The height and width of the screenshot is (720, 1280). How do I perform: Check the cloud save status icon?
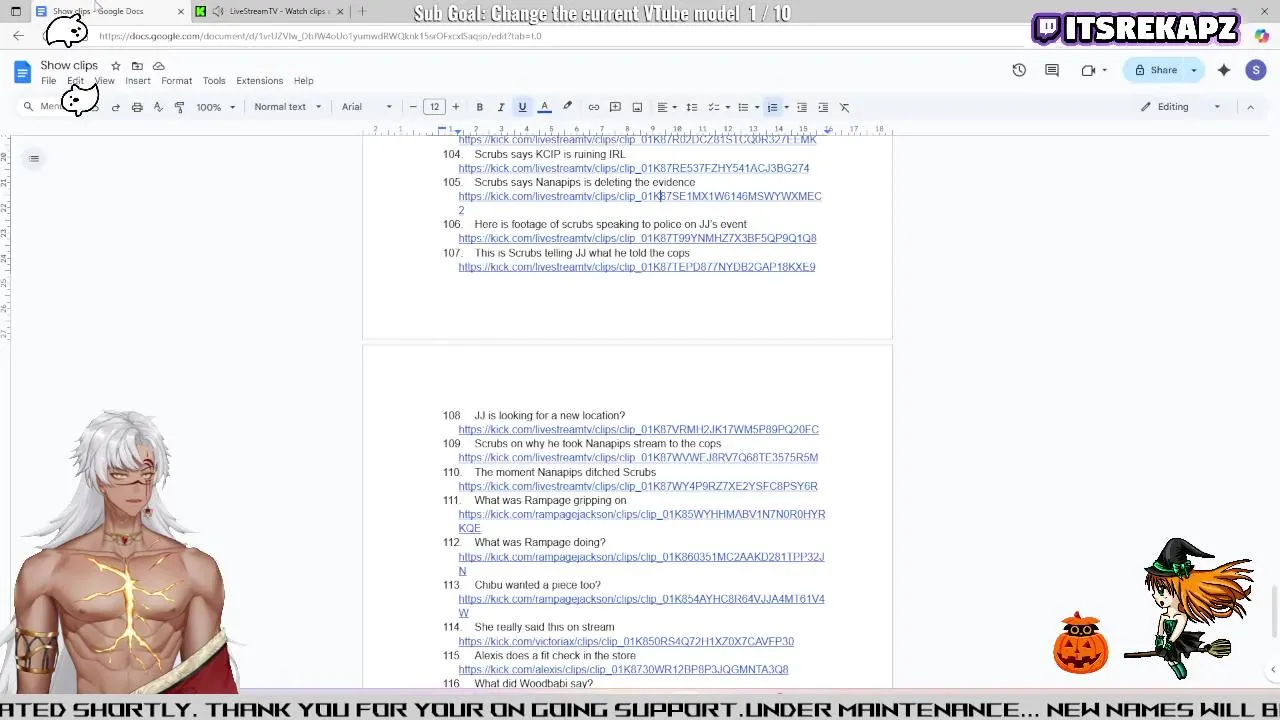point(158,66)
